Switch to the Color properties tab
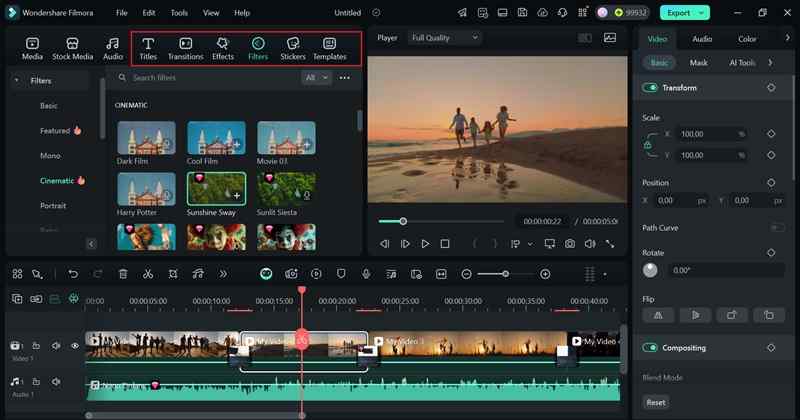 [x=747, y=39]
